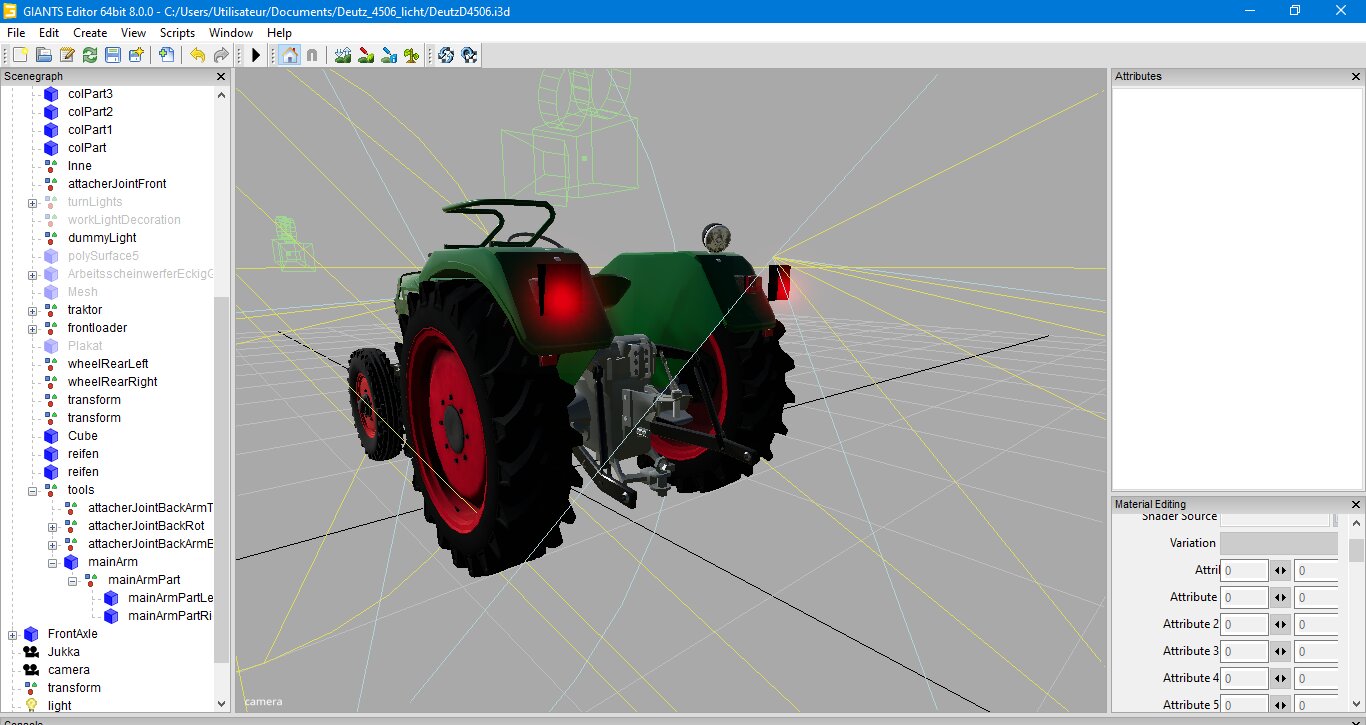Select the polySurface5 node
This screenshot has height=725, width=1366.
(103, 256)
